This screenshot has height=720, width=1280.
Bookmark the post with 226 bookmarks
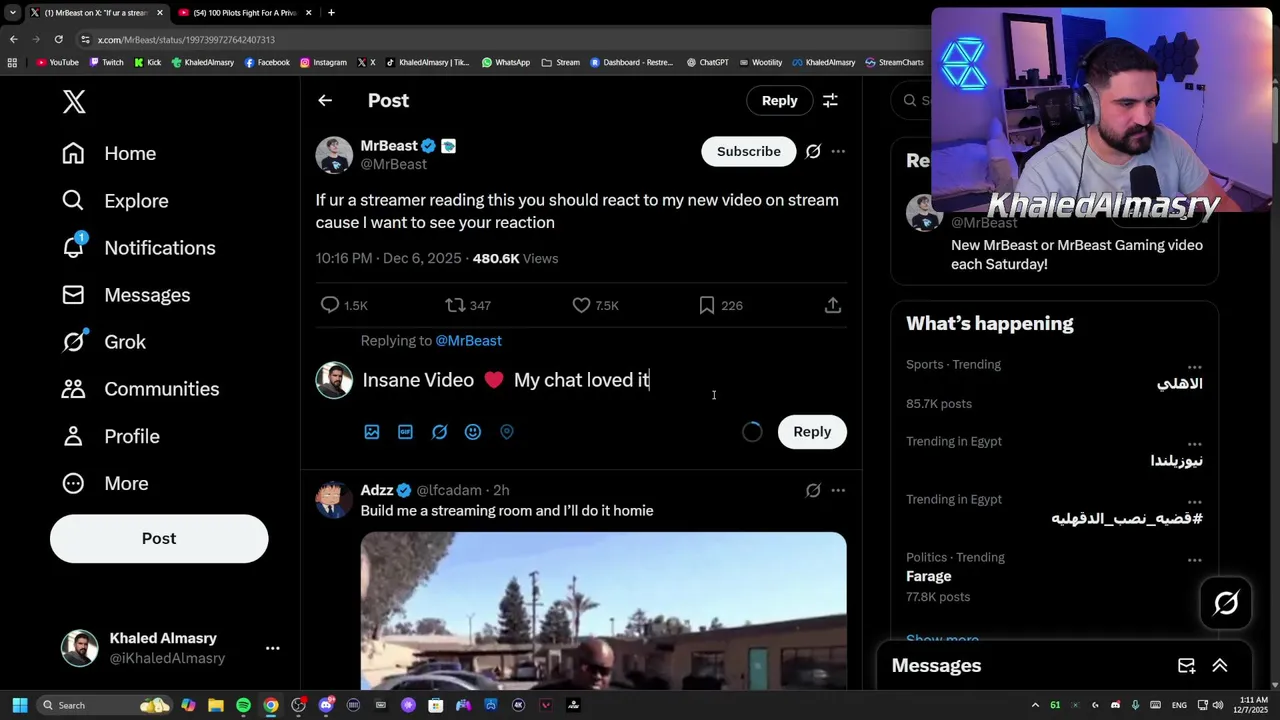click(x=707, y=305)
